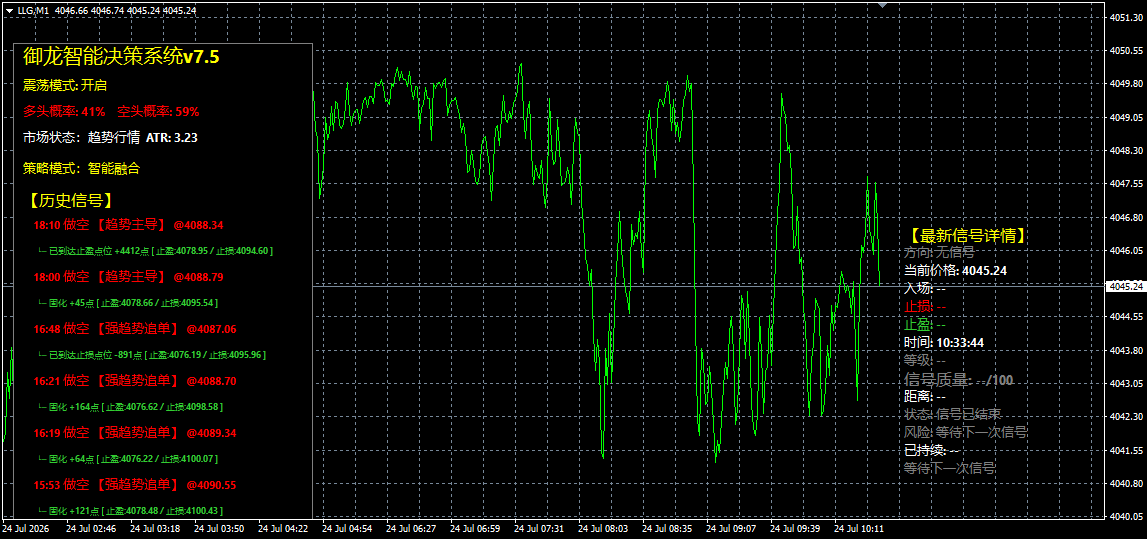This screenshot has height=539, width=1147.
Task: Click the 多头概率 41% indicator
Action: [64, 112]
